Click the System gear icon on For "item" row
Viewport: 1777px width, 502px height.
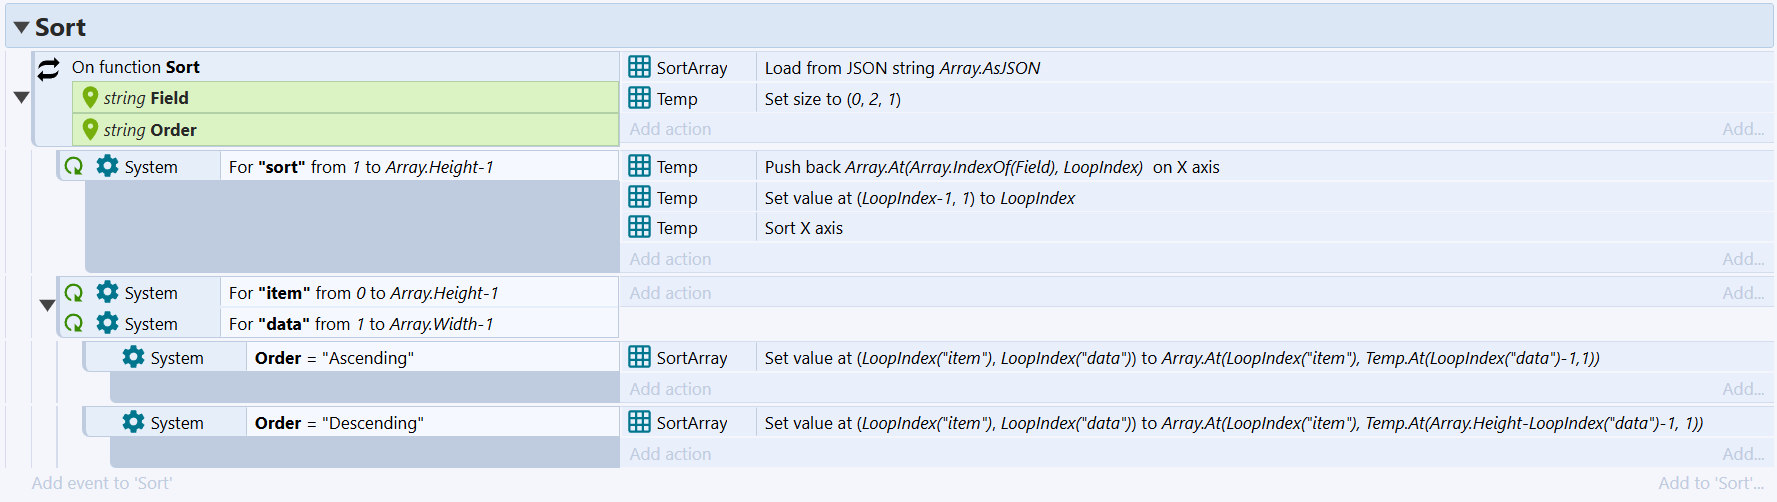click(x=107, y=292)
